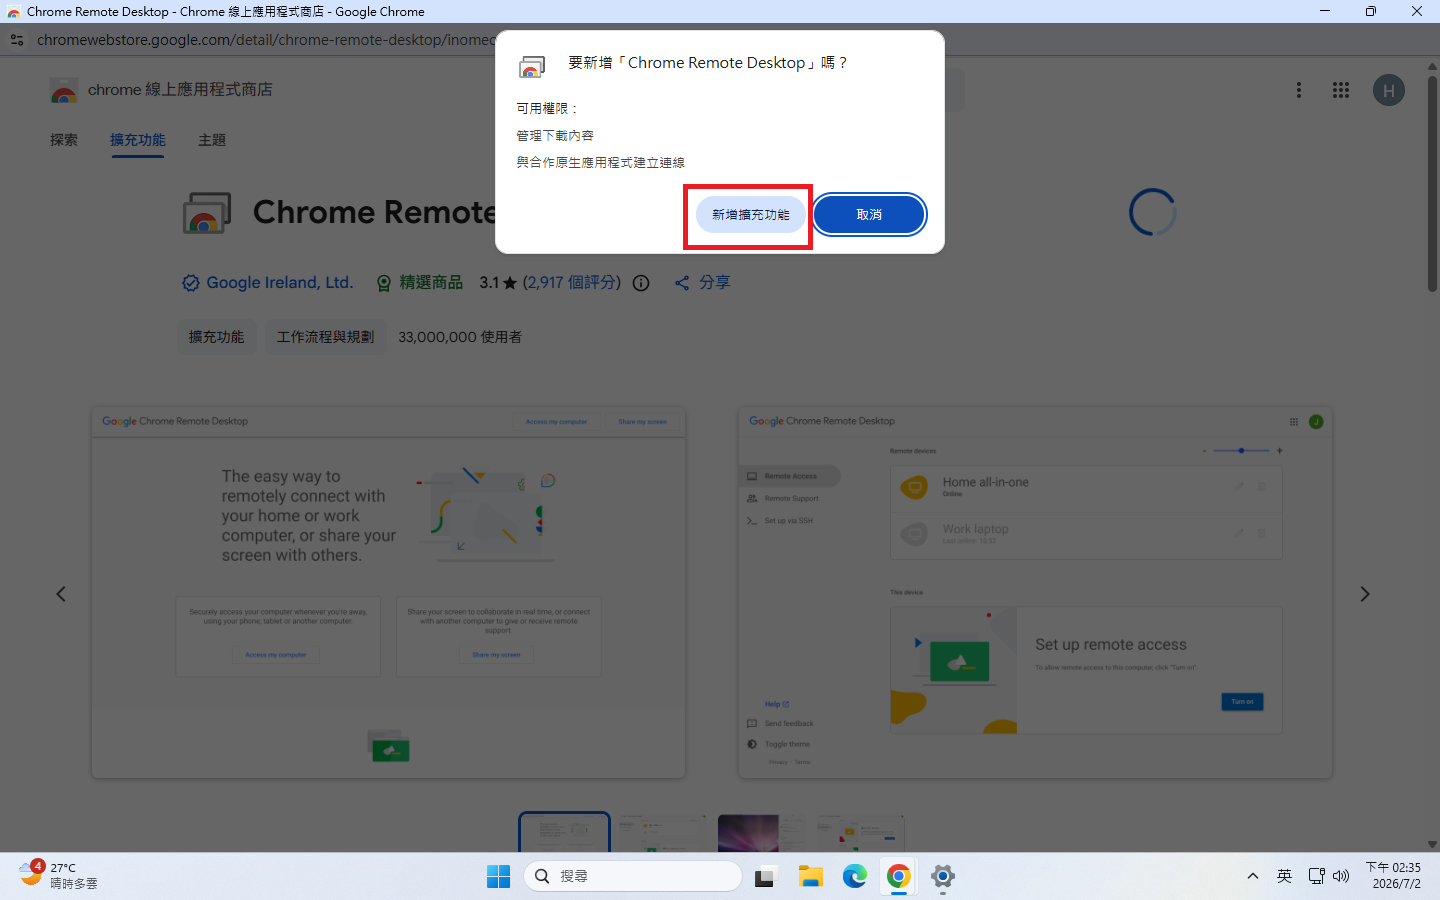1440x900 pixels.
Task: Click the 與合作原生應用程式建立連線 permission text
Action: (600, 162)
